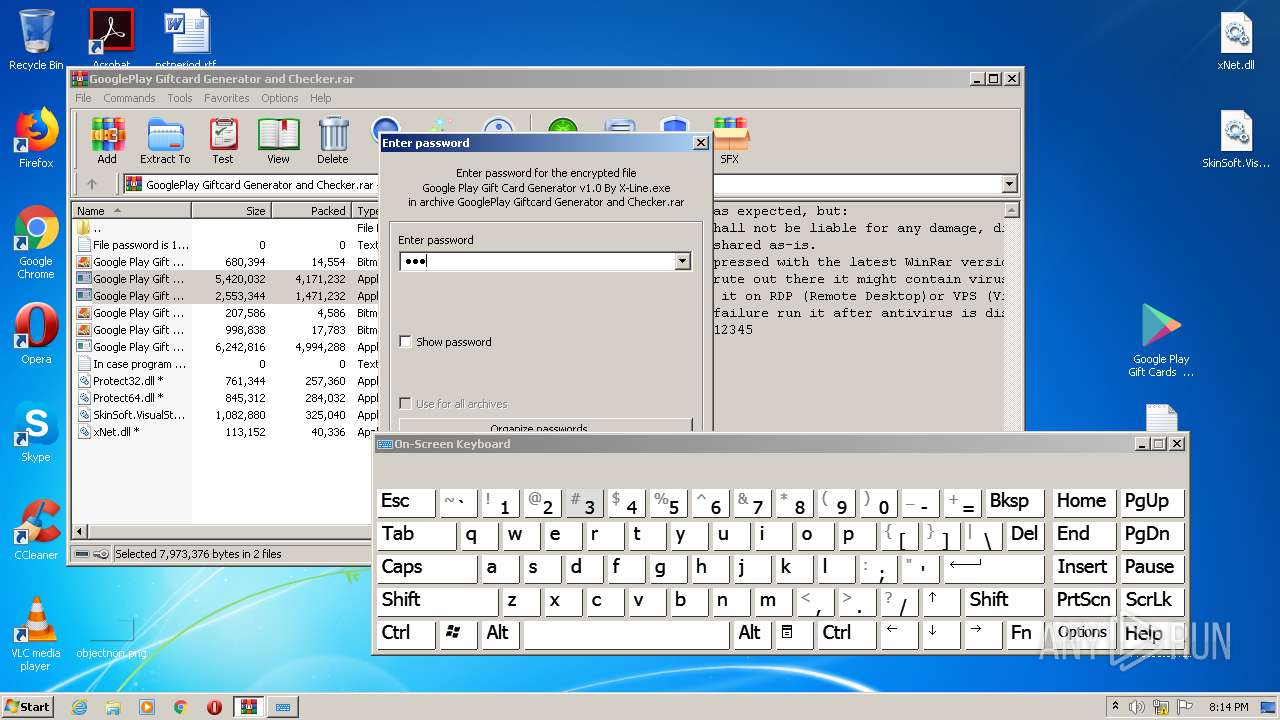Open CCleaner desktop shortcut
The height and width of the screenshot is (720, 1280).
36,530
